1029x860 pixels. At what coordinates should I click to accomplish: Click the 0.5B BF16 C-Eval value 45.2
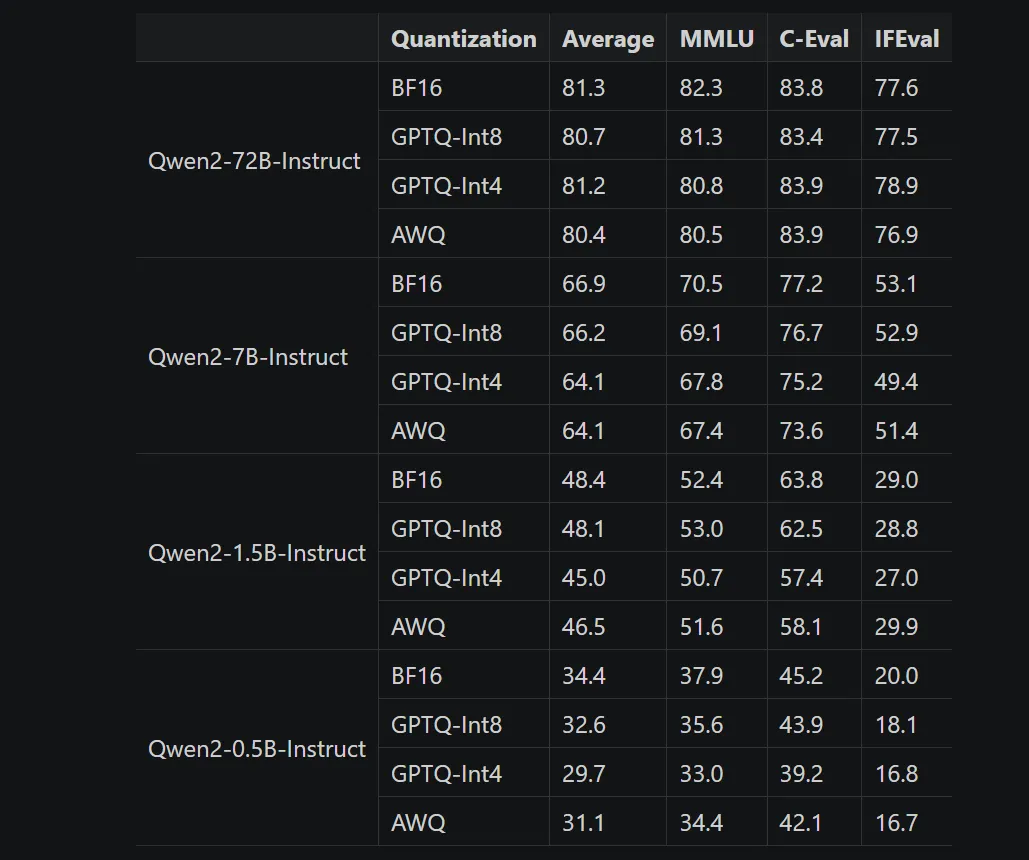(801, 676)
